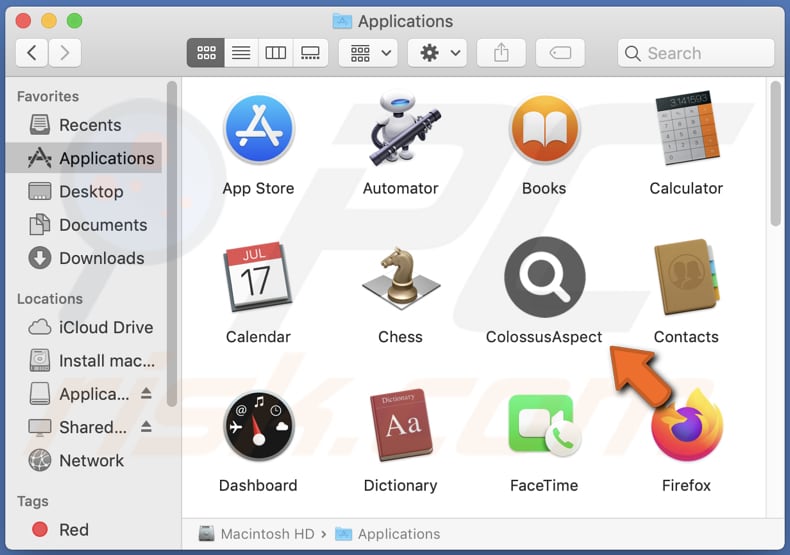Click in the Search field
The width and height of the screenshot is (790, 555).
pos(696,53)
